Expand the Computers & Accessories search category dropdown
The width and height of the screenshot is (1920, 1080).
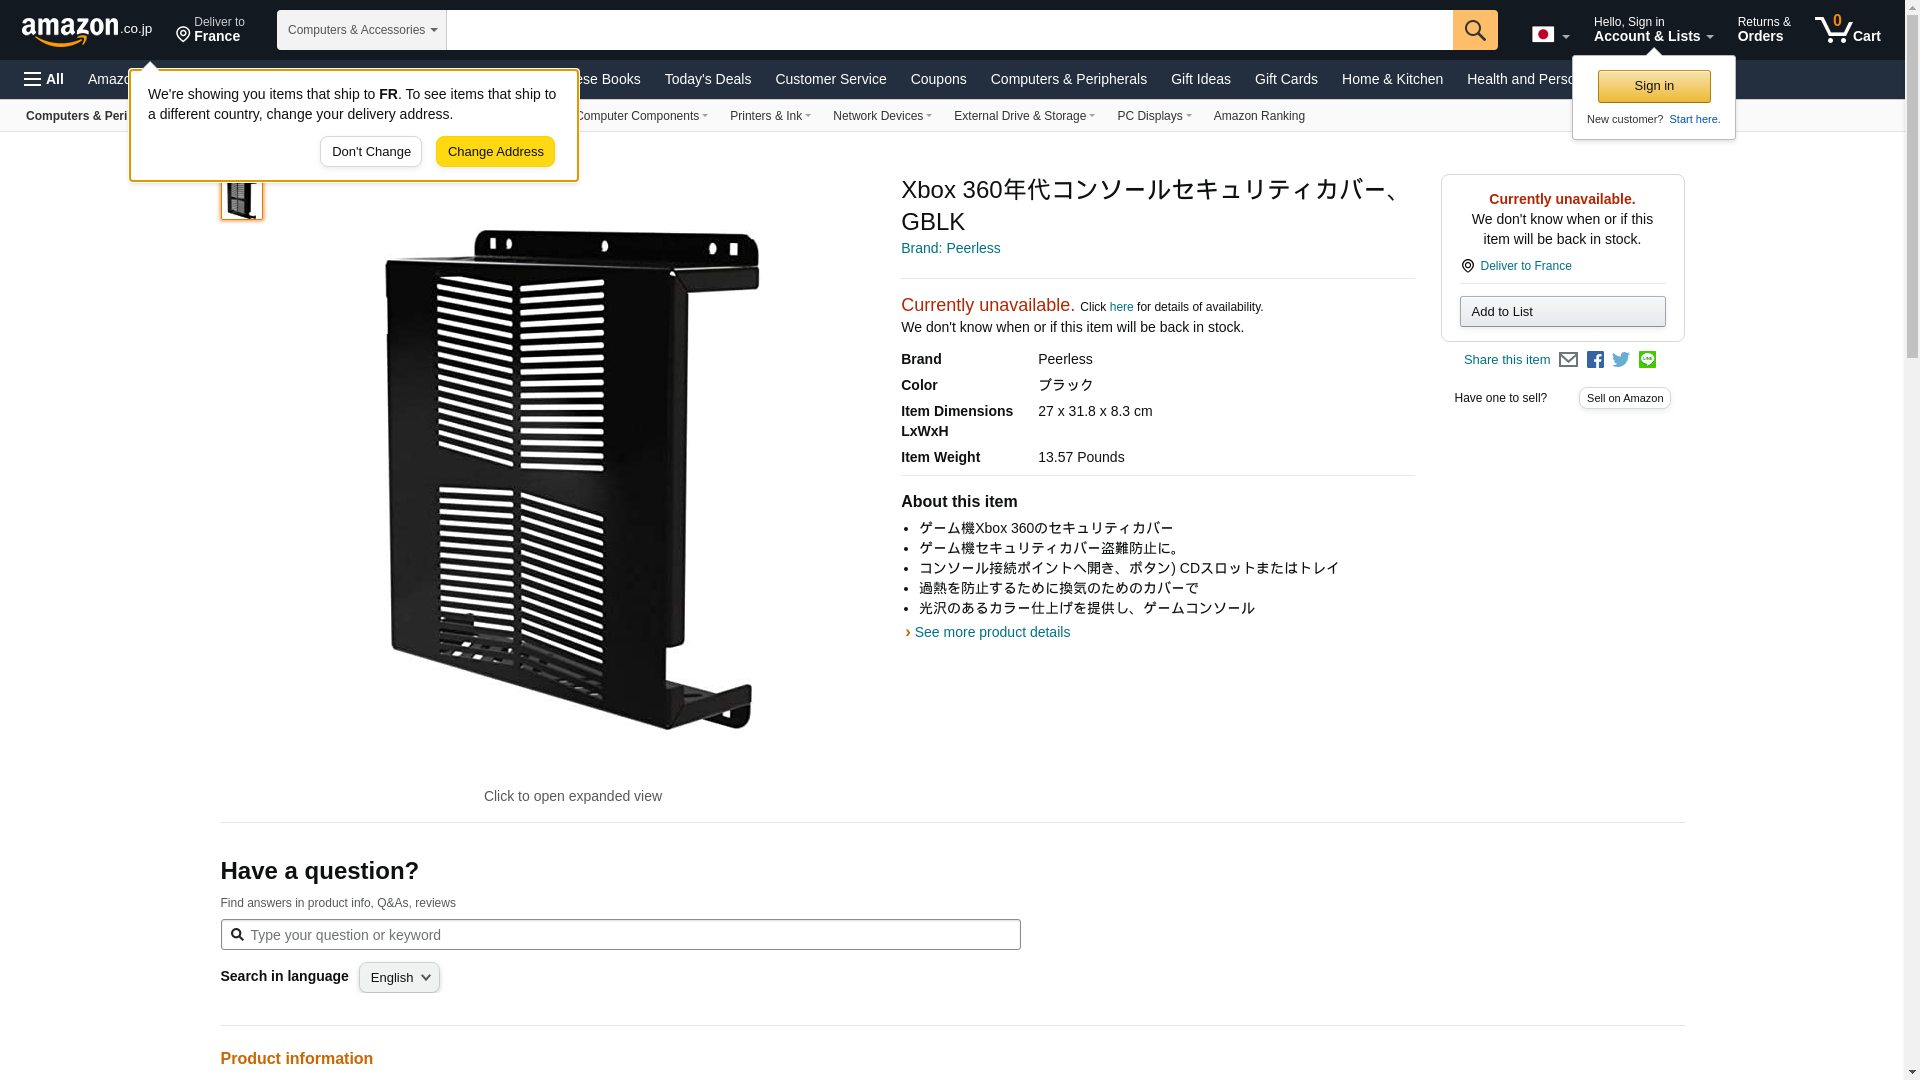[x=361, y=30]
